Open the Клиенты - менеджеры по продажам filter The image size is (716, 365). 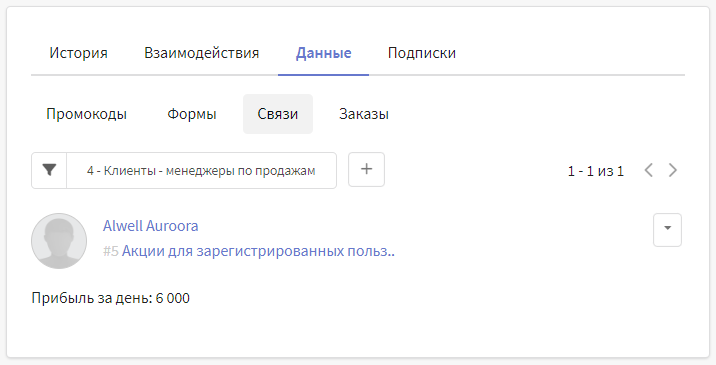tap(201, 170)
